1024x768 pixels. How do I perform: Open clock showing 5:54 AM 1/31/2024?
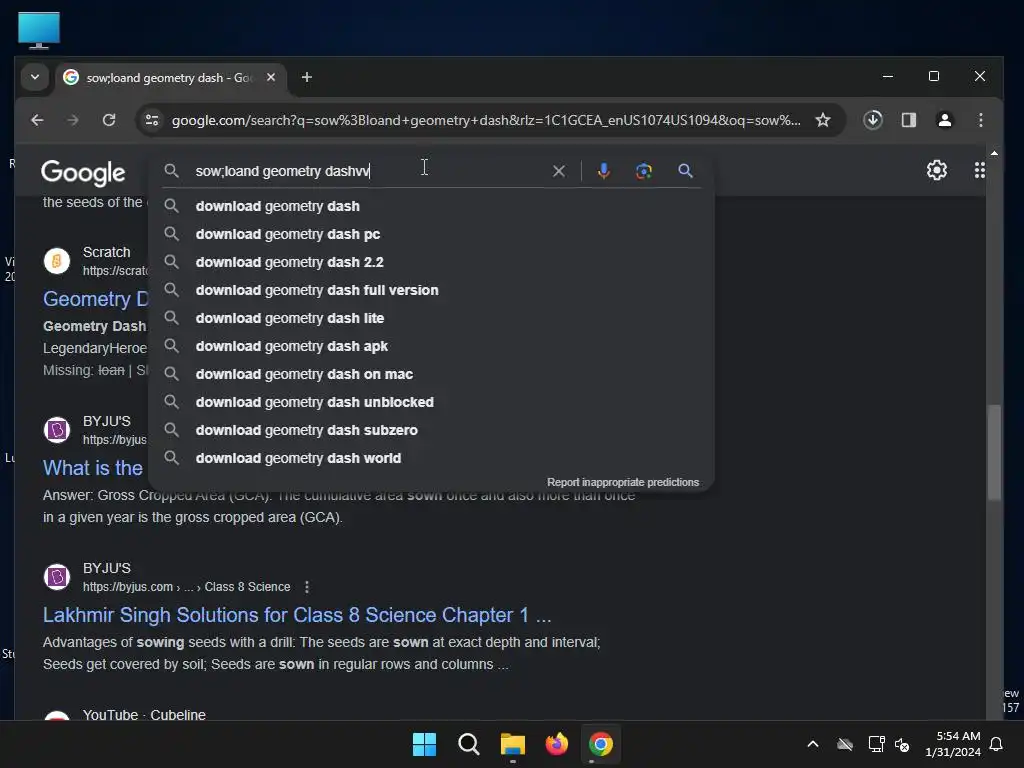pyautogui.click(x=953, y=744)
